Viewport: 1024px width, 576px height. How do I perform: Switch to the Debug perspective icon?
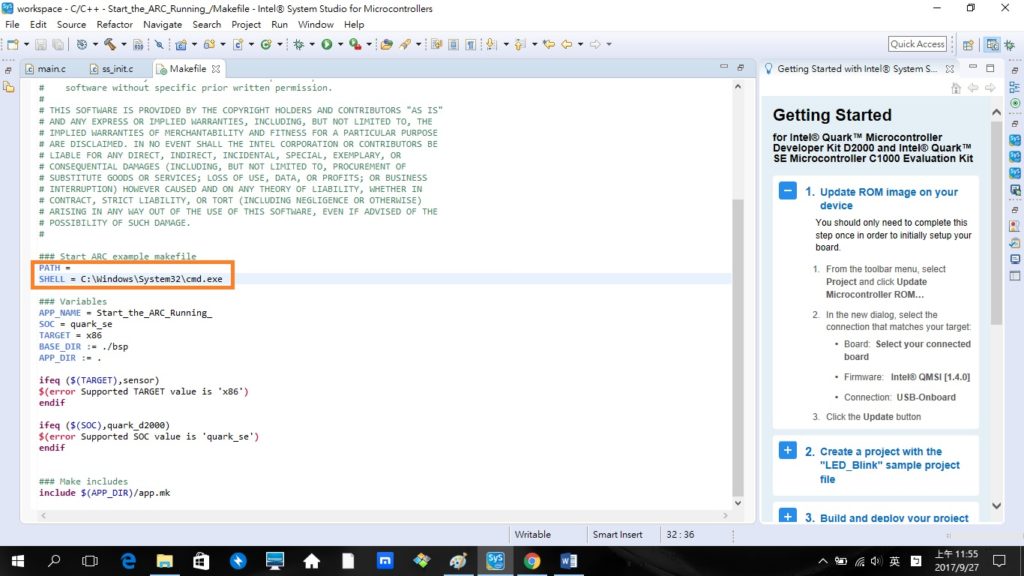coord(1010,44)
